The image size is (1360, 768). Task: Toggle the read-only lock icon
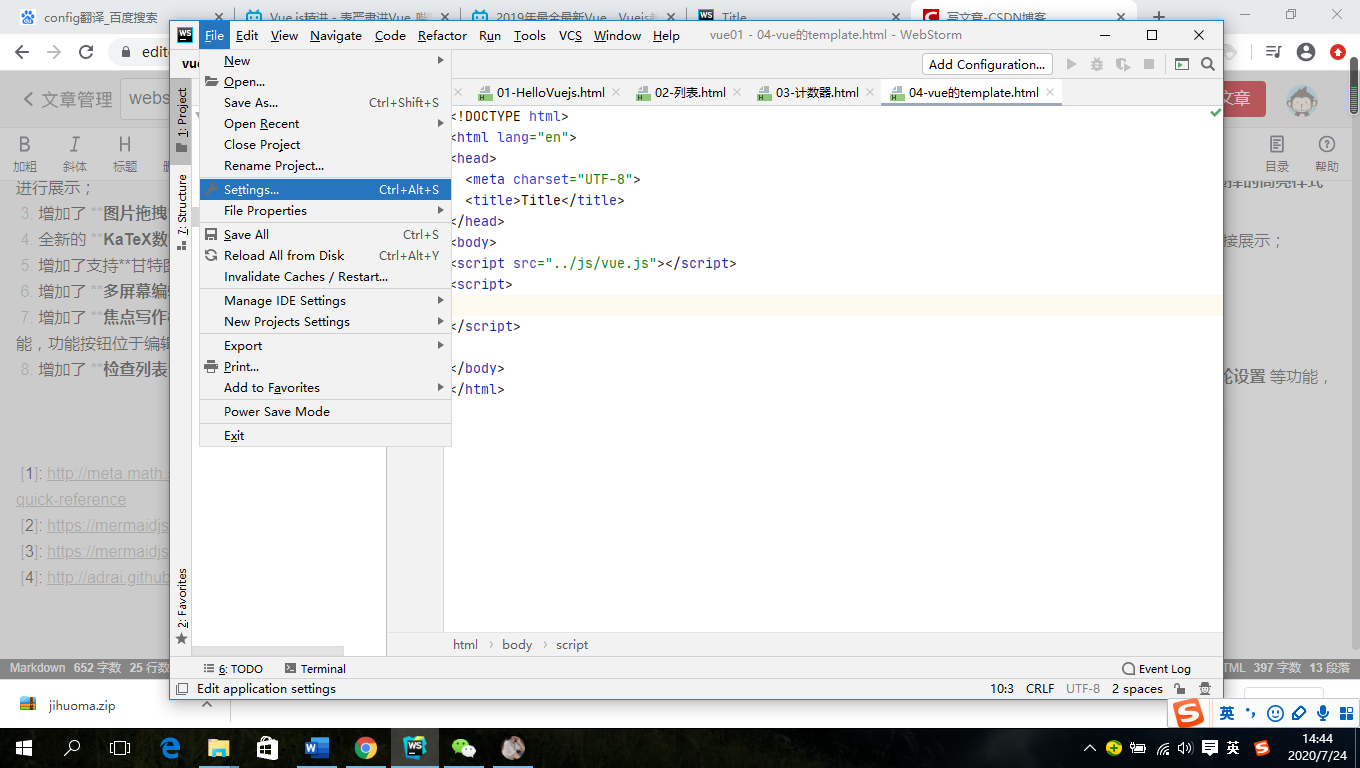1180,689
